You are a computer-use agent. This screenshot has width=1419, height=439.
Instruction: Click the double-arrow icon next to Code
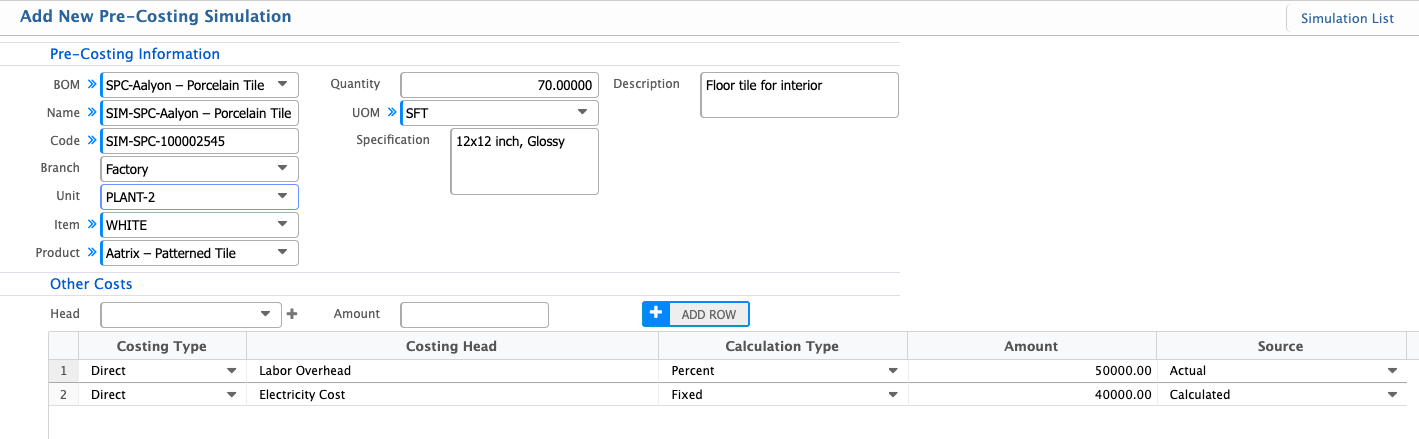point(93,141)
